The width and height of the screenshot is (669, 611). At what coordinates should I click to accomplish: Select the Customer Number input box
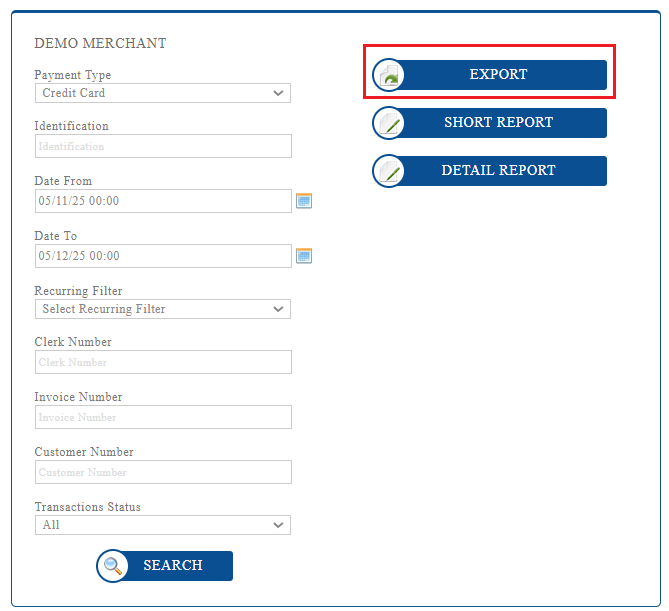click(162, 472)
